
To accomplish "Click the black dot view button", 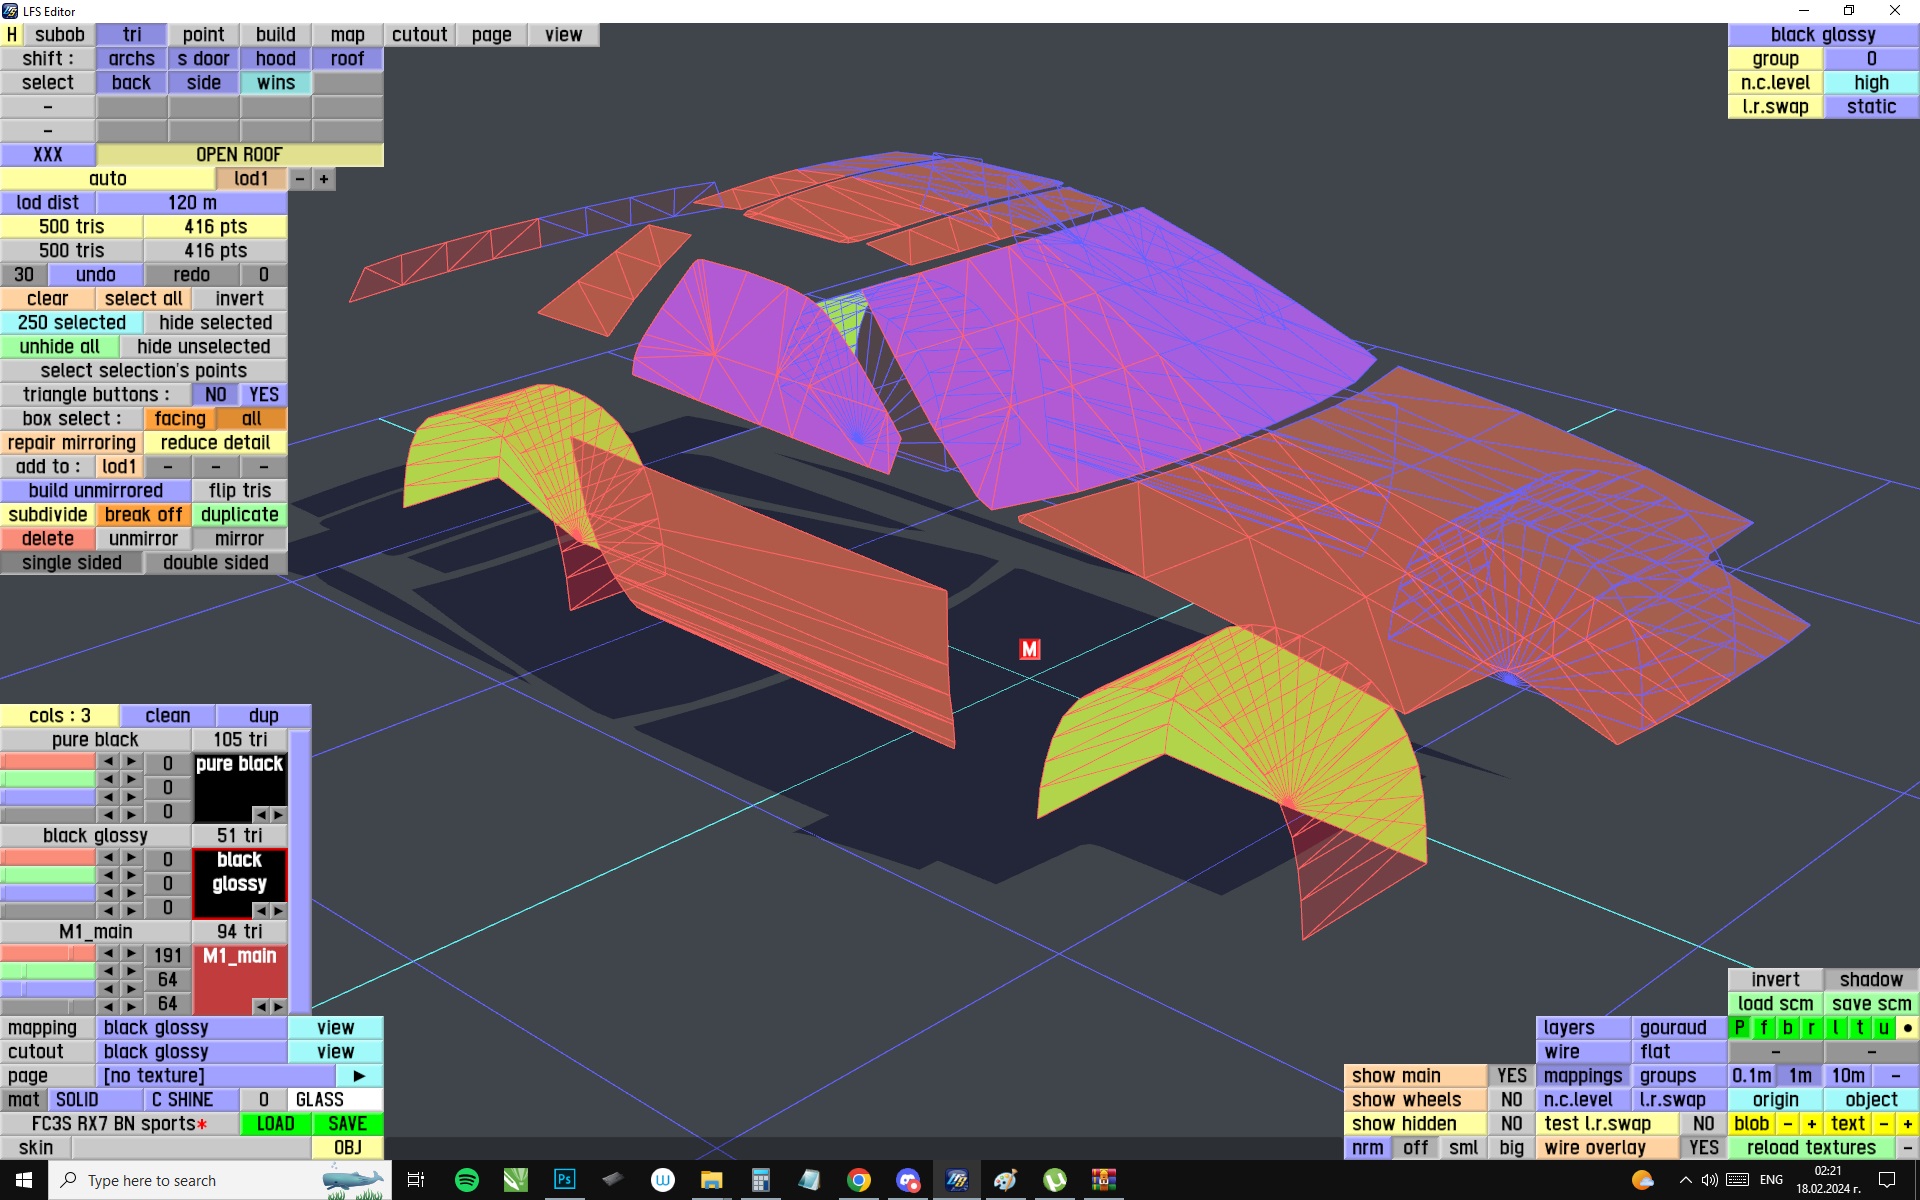I will (x=1907, y=1028).
